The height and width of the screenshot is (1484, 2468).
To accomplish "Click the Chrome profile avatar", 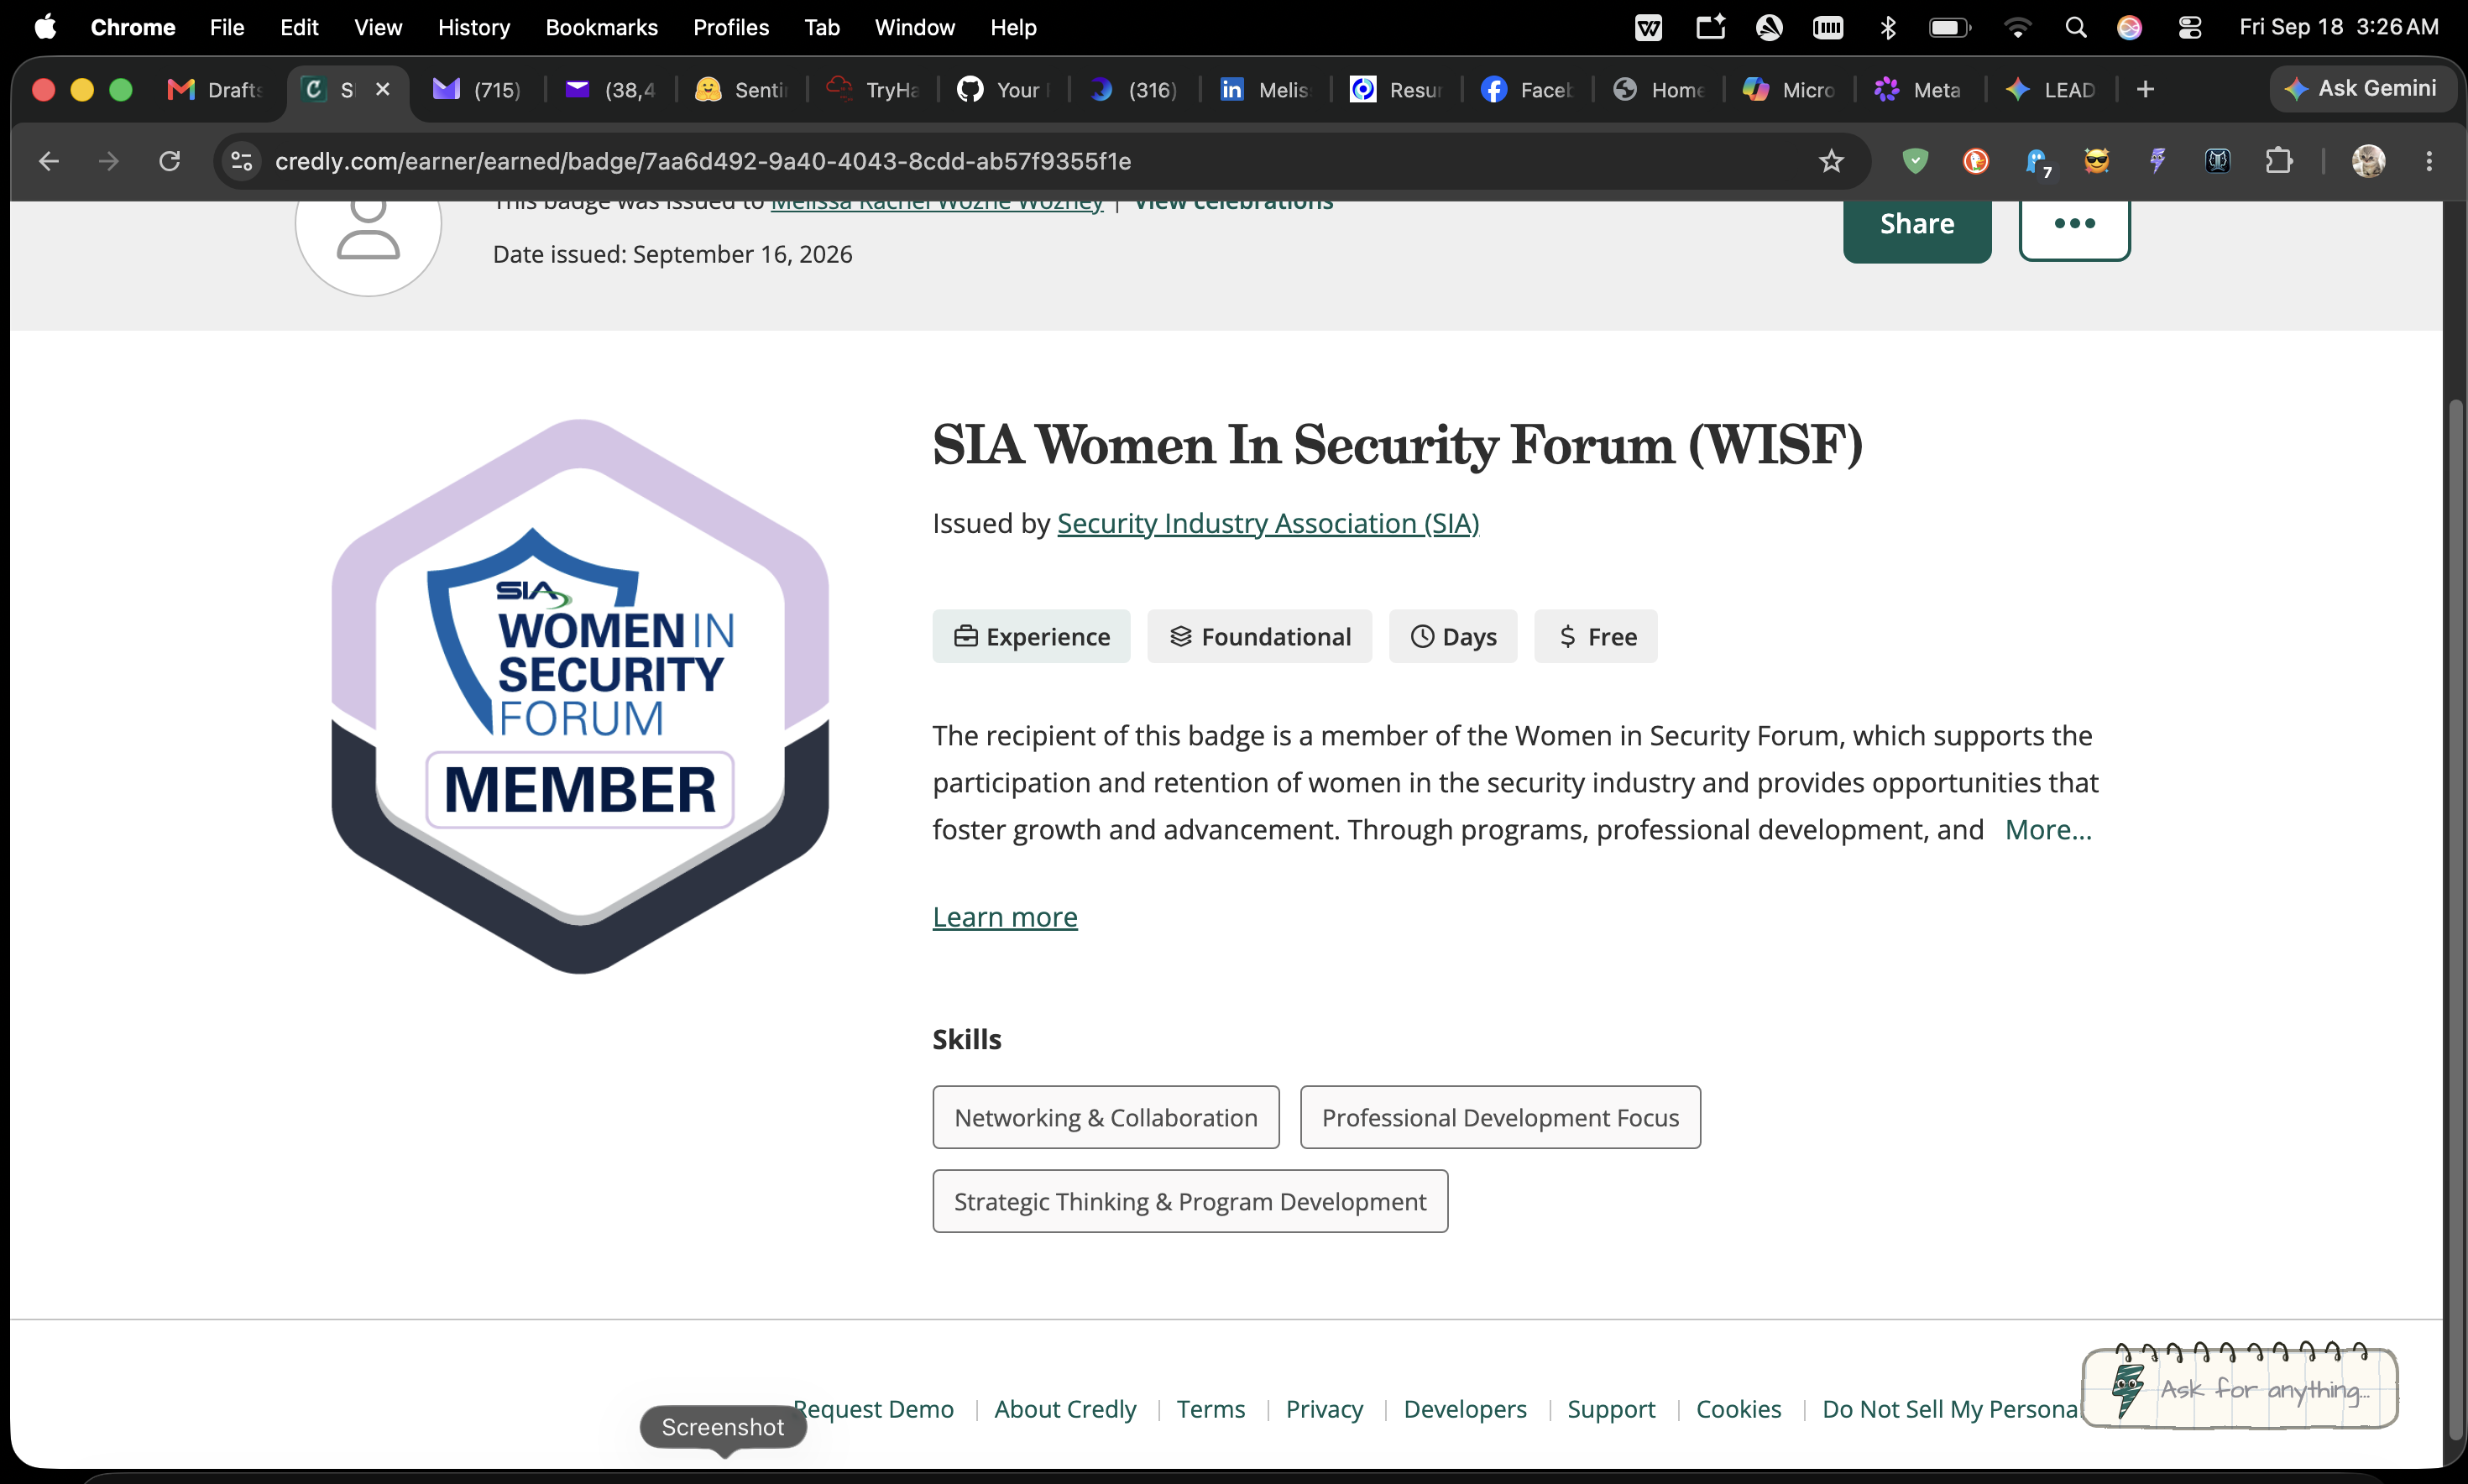I will [2368, 161].
